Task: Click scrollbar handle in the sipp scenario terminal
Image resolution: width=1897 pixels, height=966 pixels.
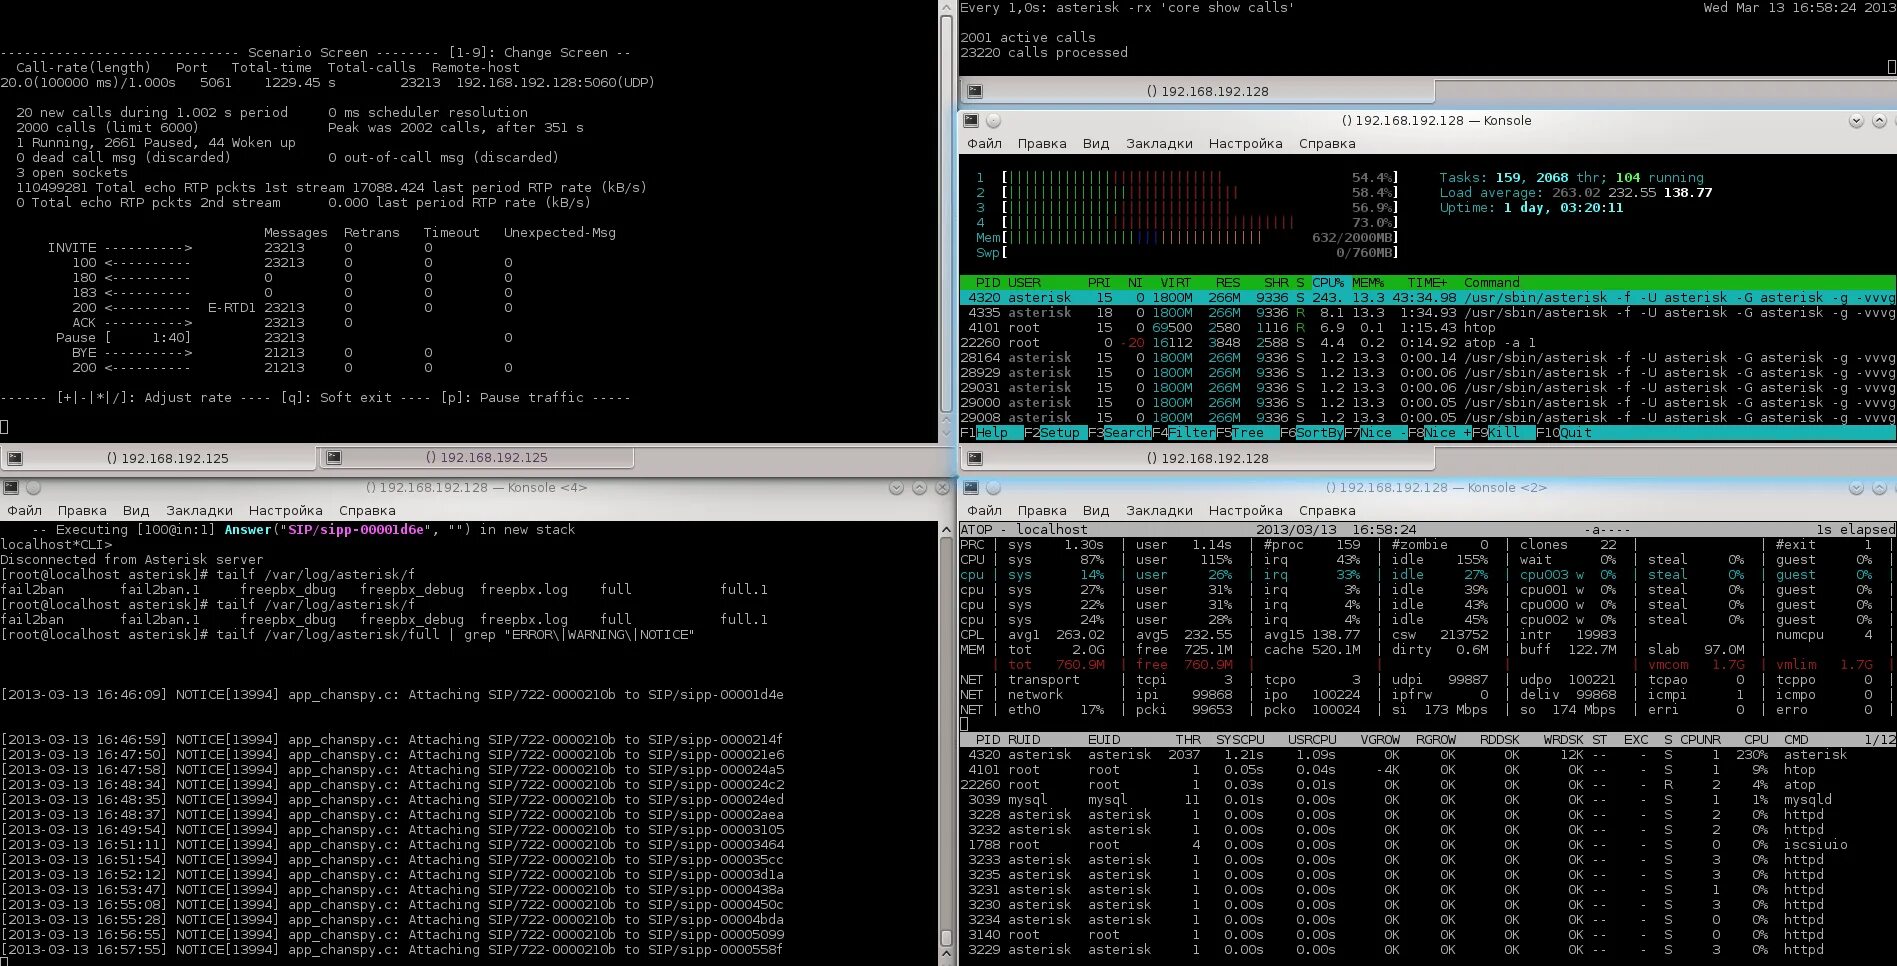Action: pyautogui.click(x=946, y=212)
